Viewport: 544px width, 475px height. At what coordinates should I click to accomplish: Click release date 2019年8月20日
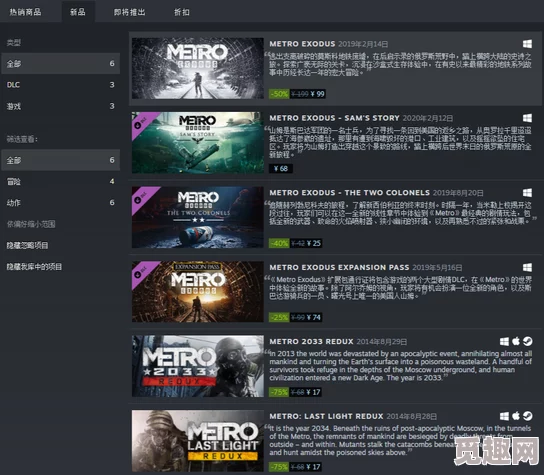click(x=458, y=193)
